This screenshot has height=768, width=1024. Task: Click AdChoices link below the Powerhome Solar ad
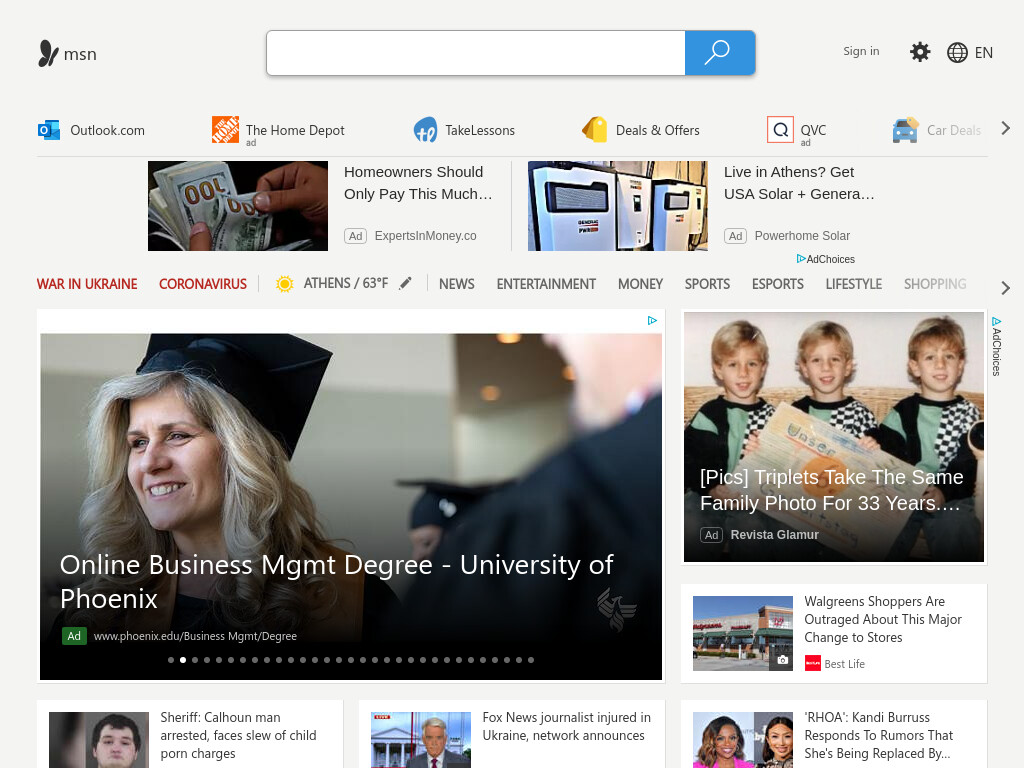click(825, 259)
